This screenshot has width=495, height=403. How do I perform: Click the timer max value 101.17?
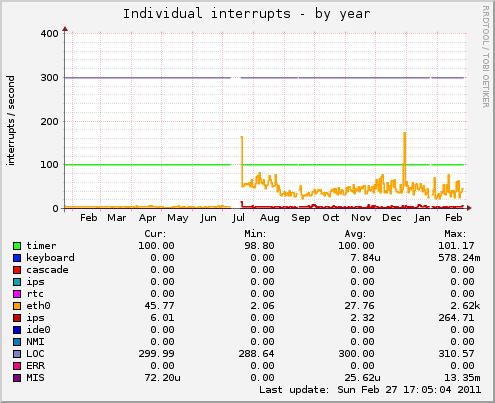tap(456, 246)
